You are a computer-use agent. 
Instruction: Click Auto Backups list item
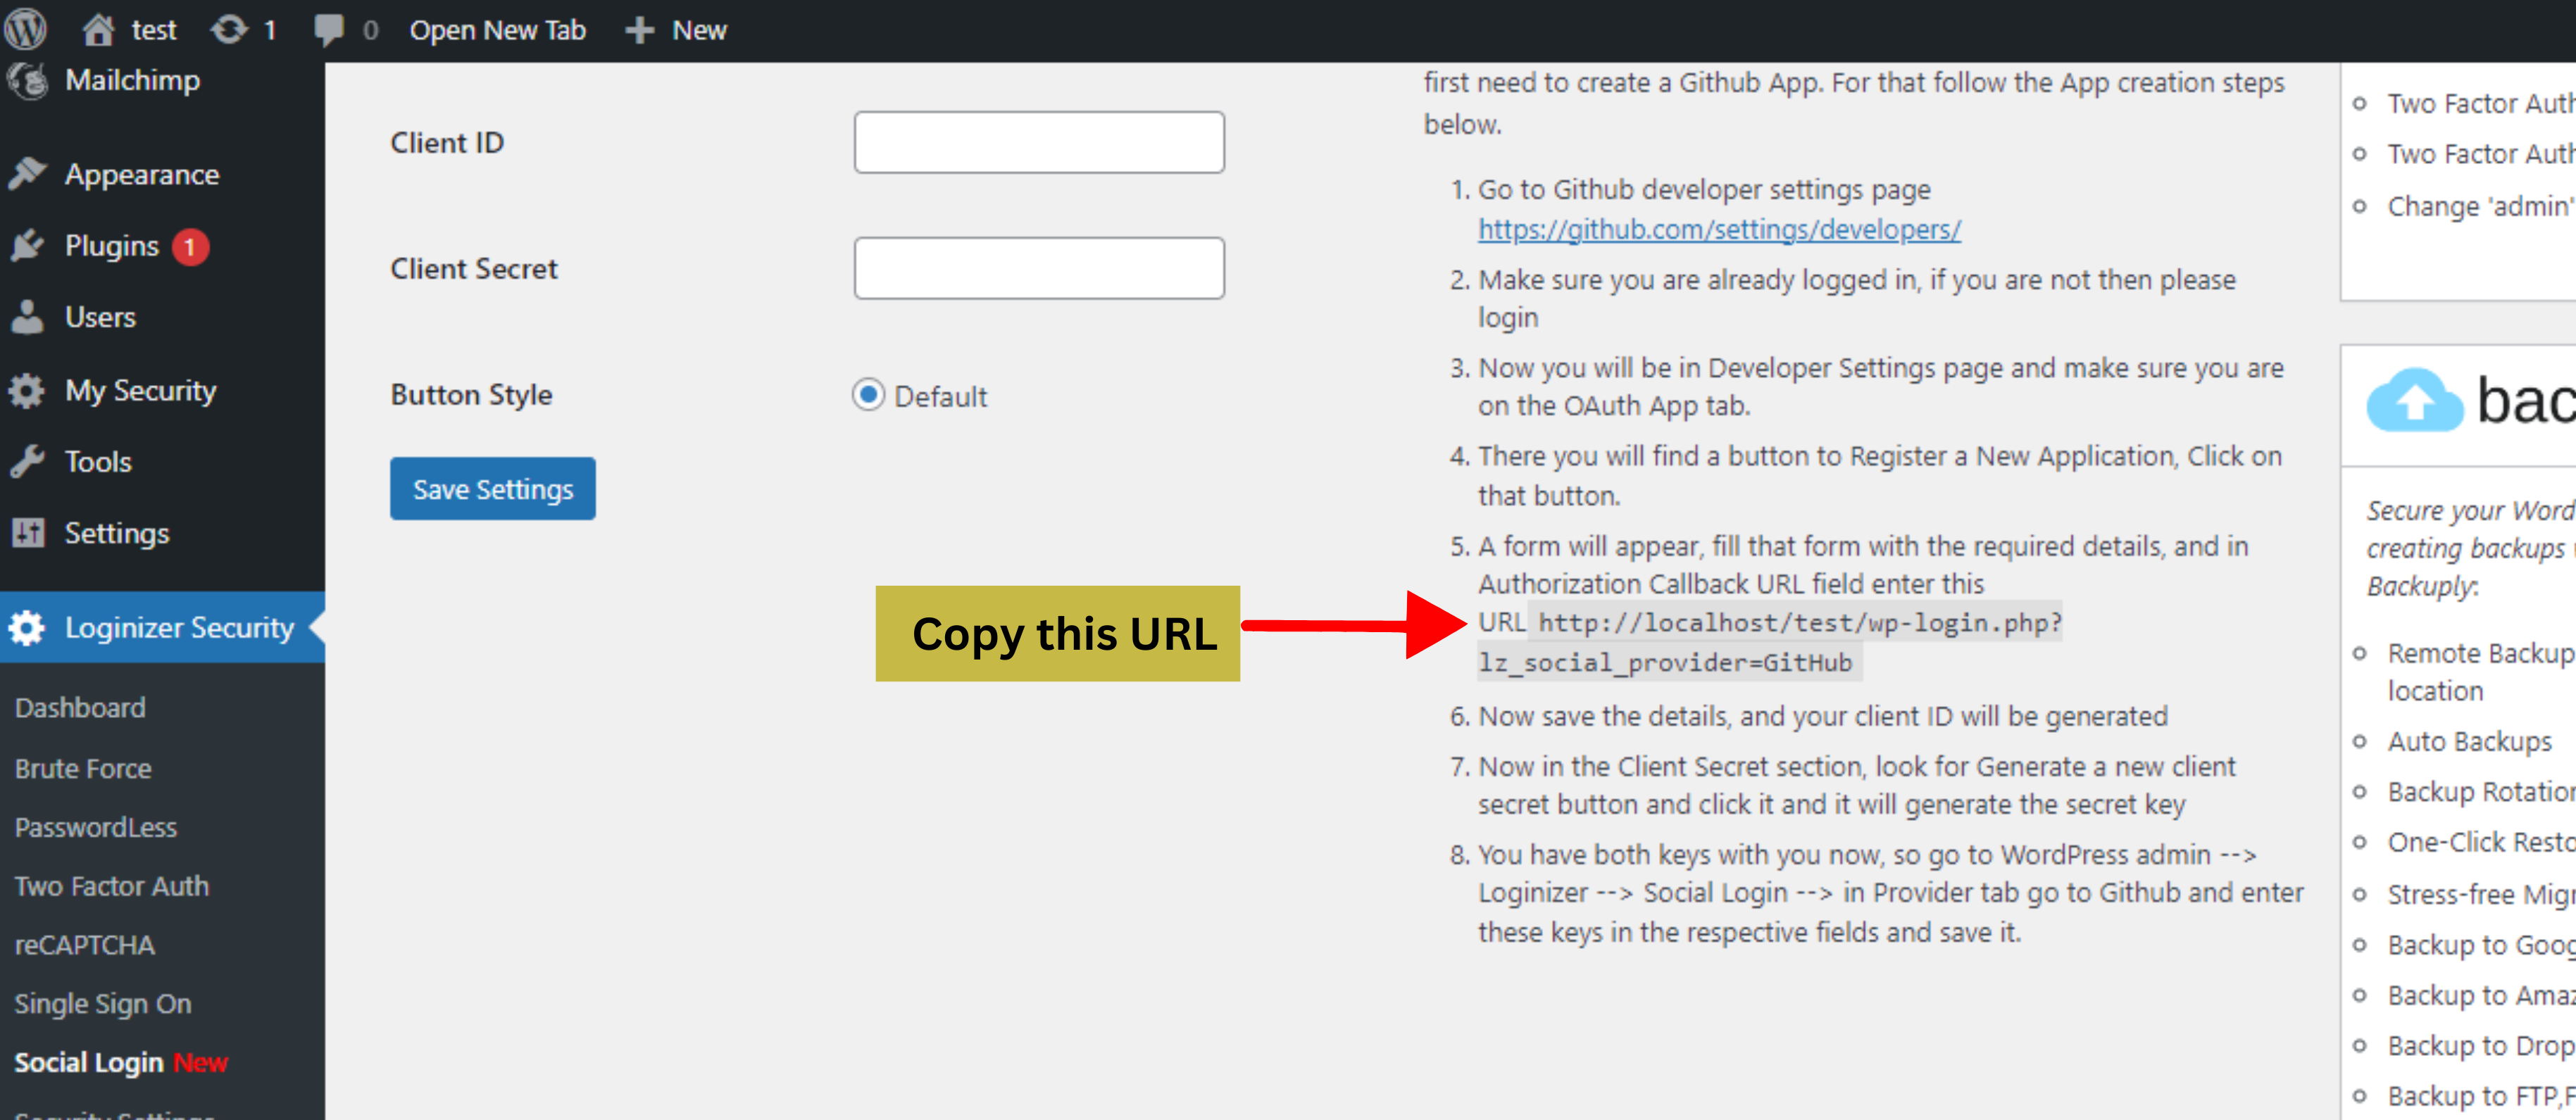click(2469, 741)
